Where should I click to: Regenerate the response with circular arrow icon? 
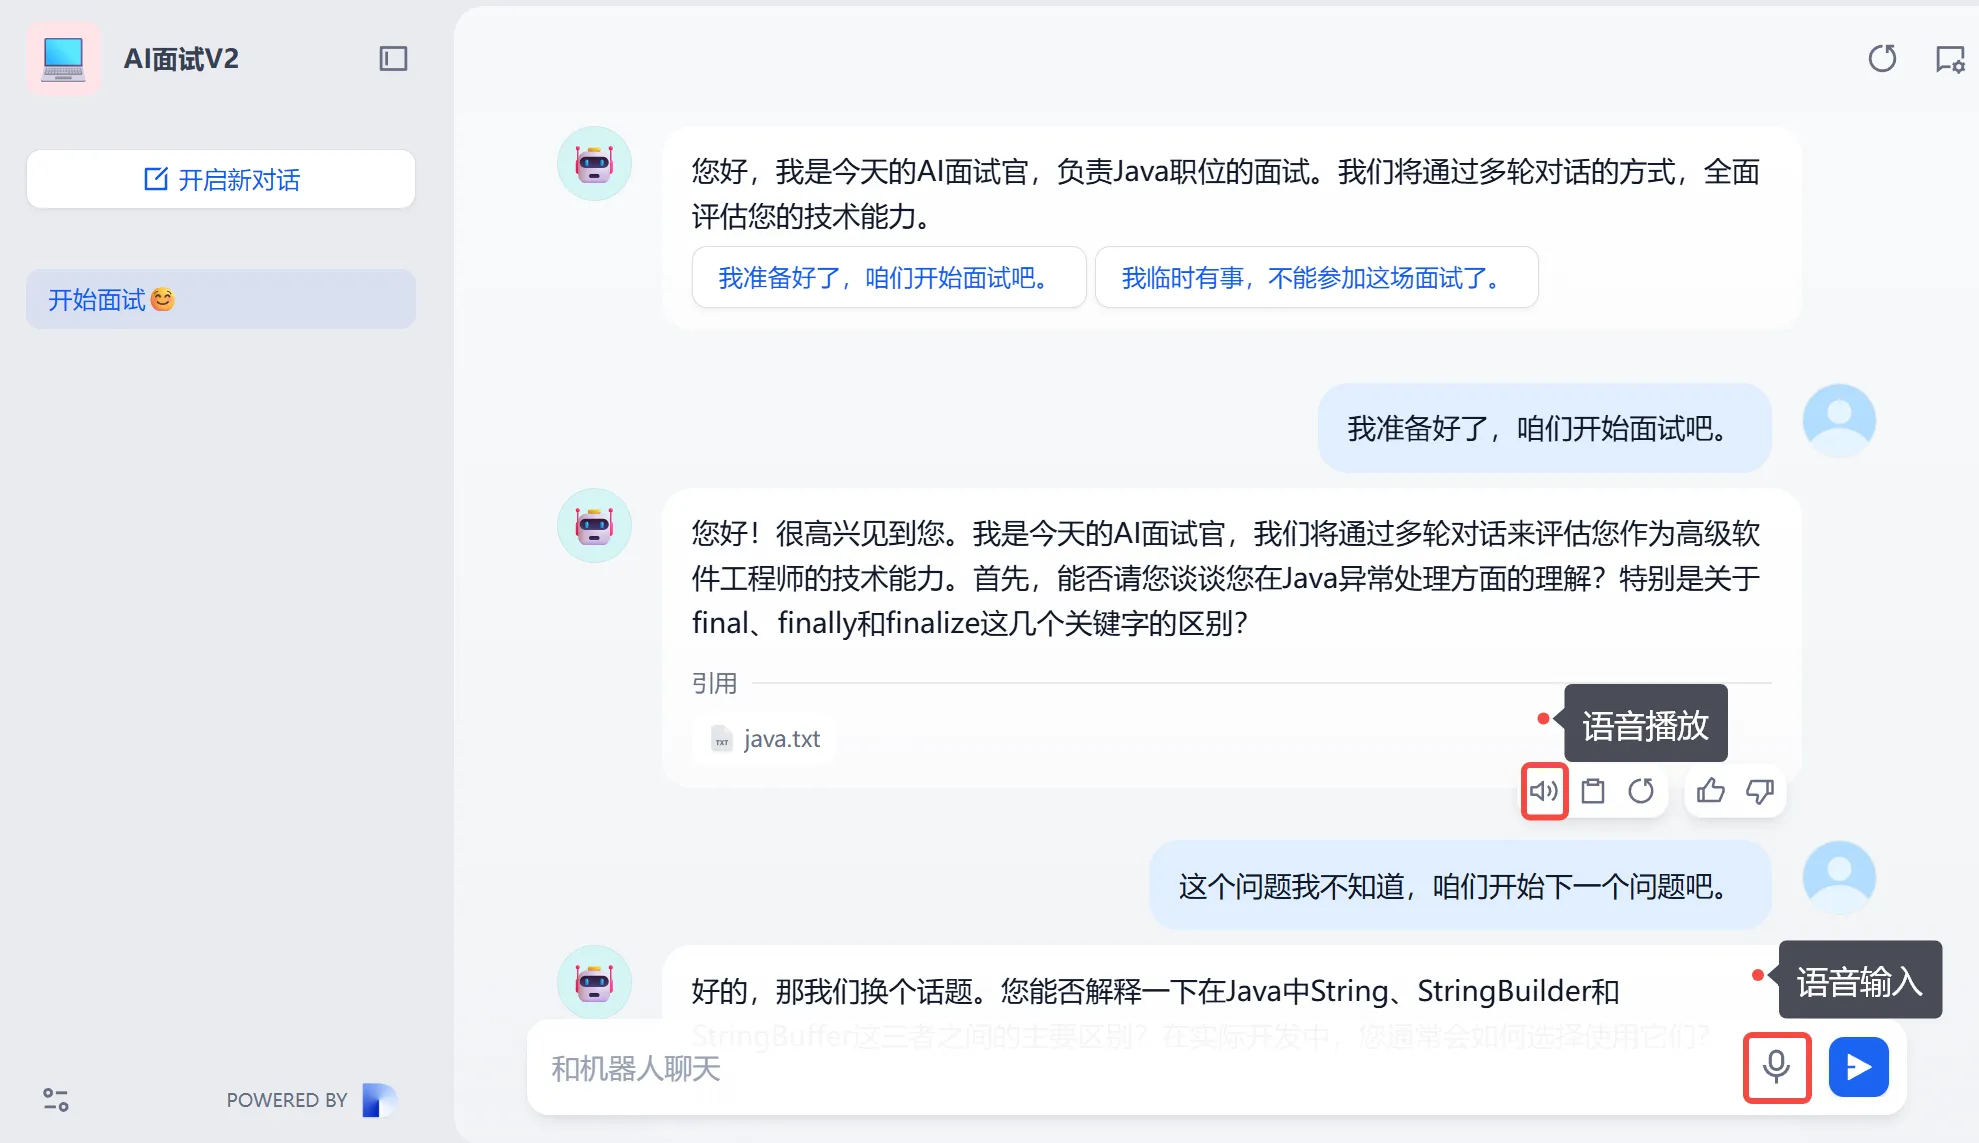coord(1641,791)
